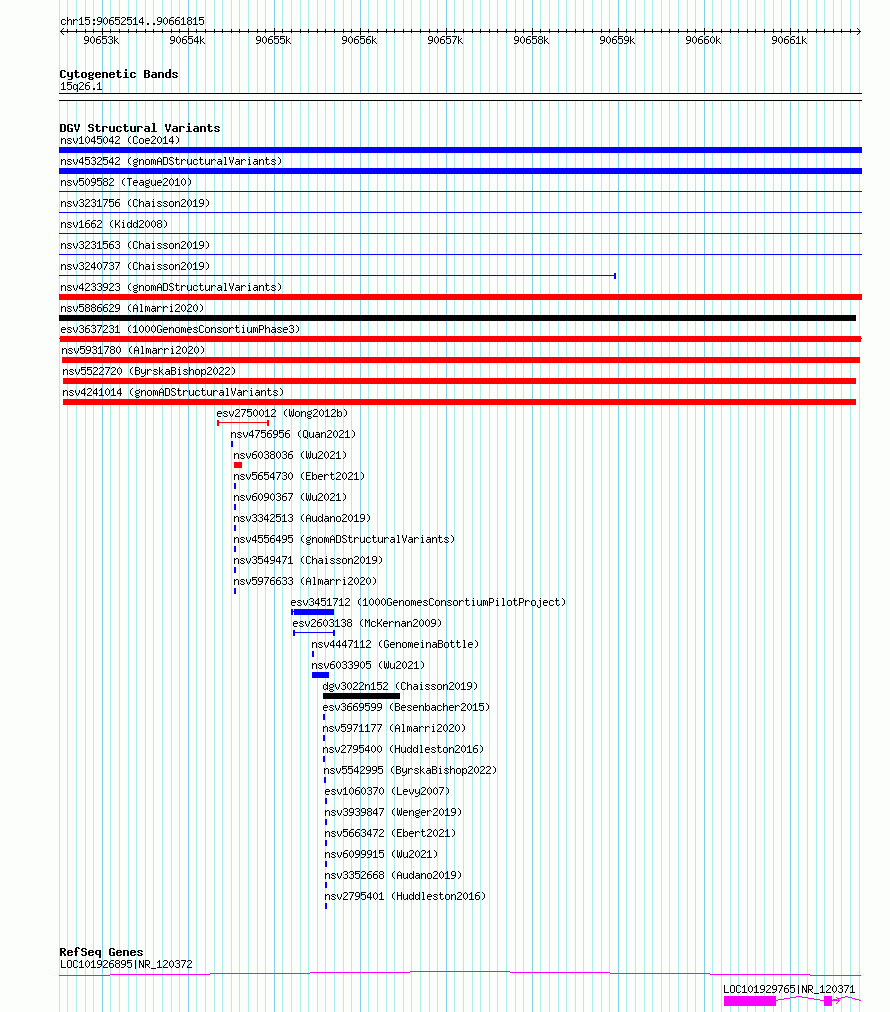Select esv1060370 (Levy2007) label

pyautogui.click(x=387, y=791)
